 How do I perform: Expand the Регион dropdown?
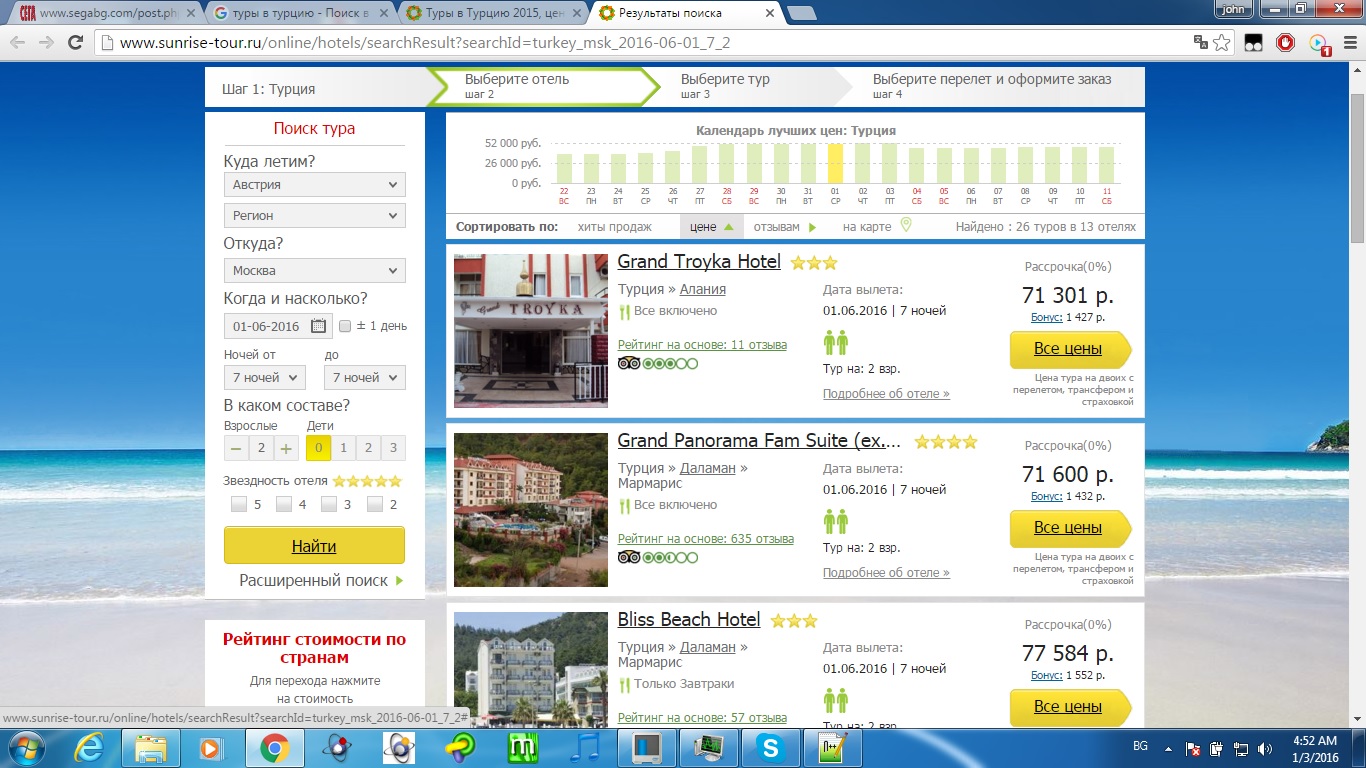click(314, 215)
